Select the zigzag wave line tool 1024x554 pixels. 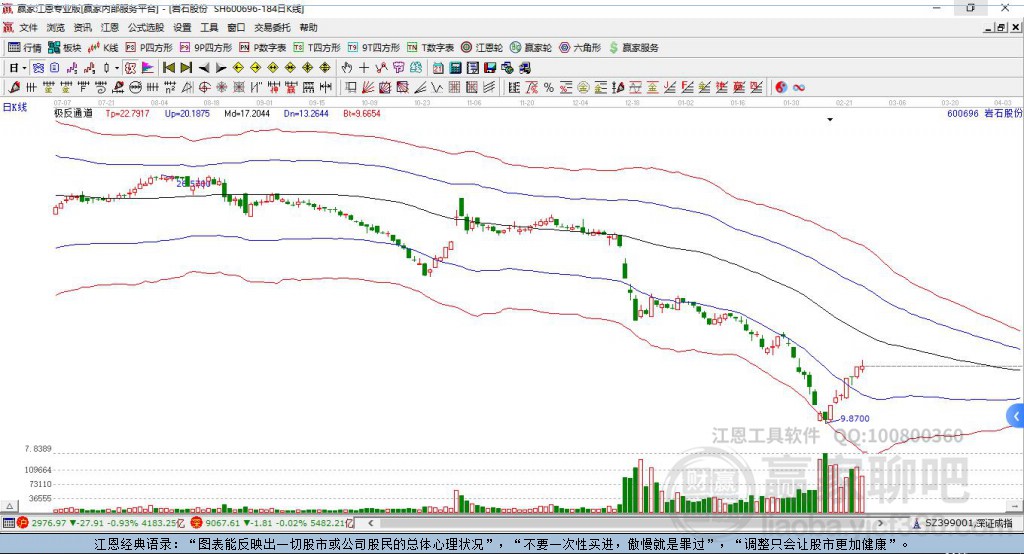436,87
